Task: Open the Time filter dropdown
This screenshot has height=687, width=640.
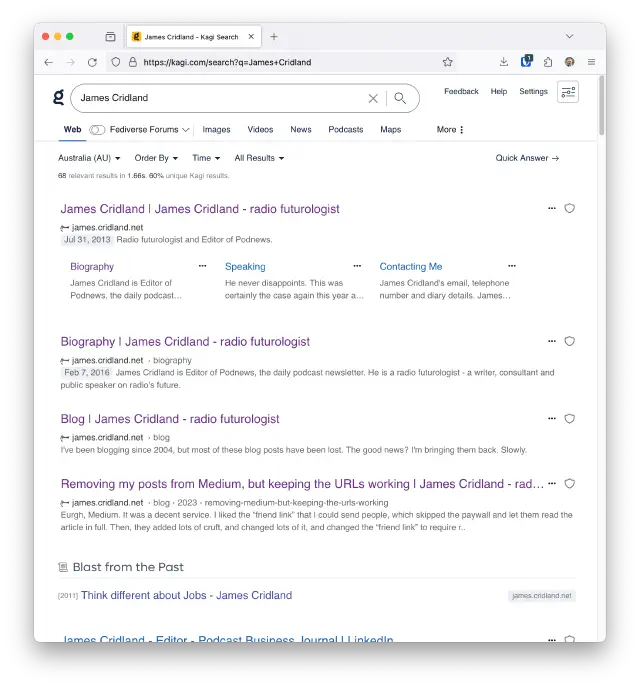Action: tap(205, 158)
